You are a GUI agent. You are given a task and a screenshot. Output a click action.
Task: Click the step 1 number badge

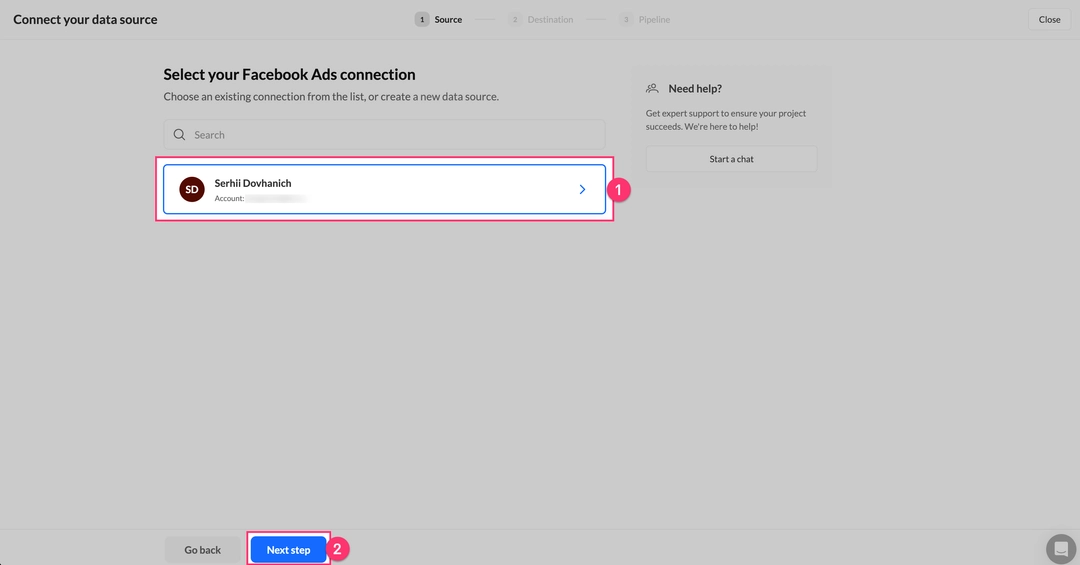[x=422, y=19]
